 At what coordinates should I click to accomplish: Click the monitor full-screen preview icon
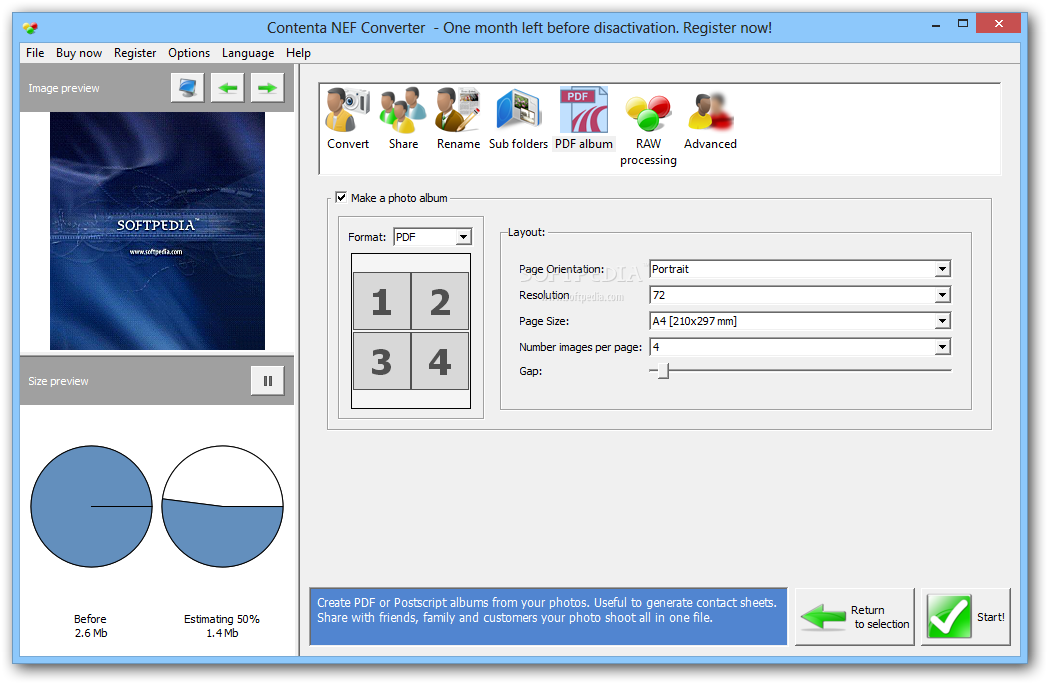[187, 88]
